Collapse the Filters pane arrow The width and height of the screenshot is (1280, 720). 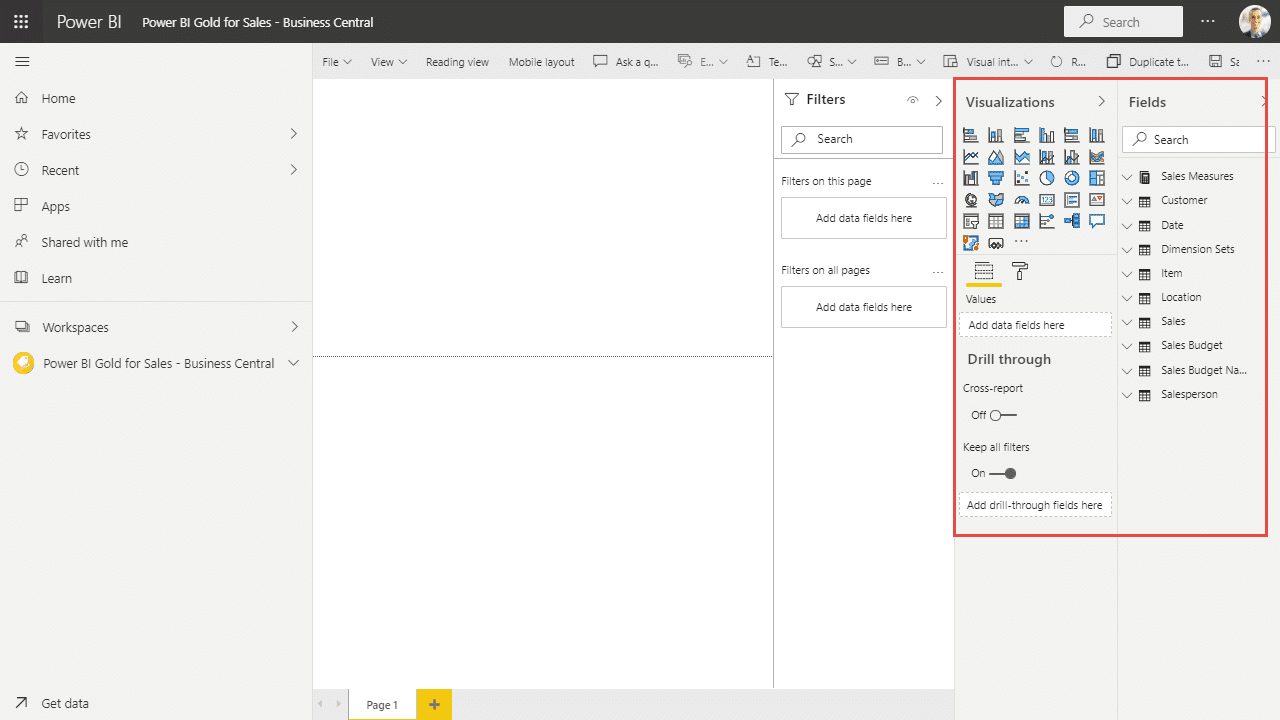(938, 100)
